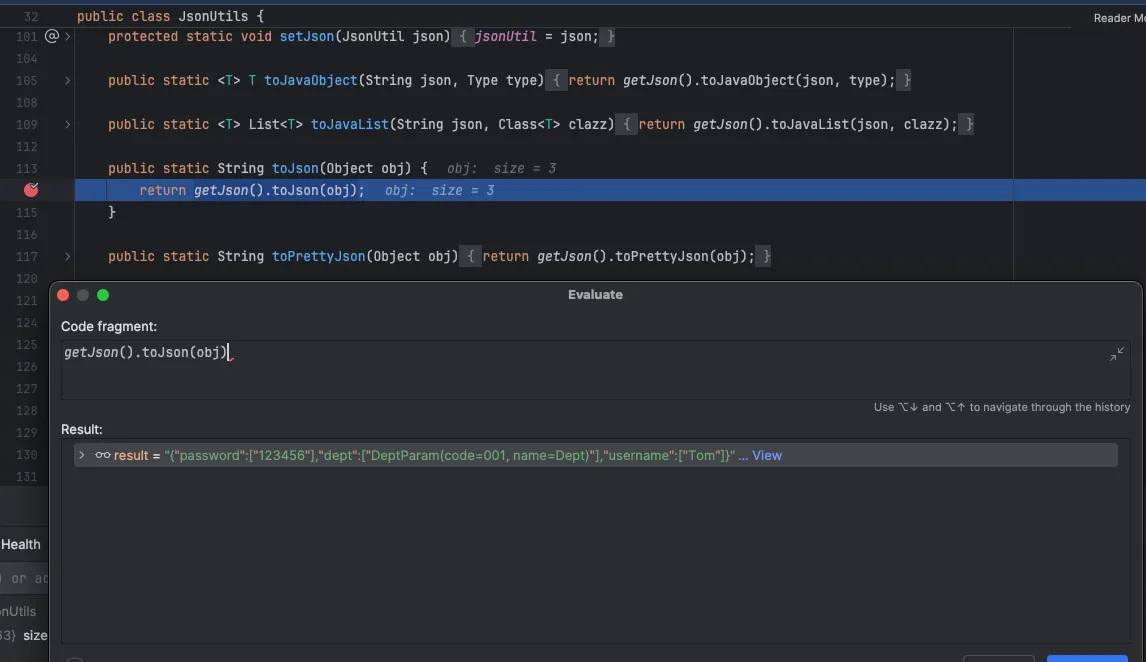Expand the folded setJson method on line 101

click(67, 36)
